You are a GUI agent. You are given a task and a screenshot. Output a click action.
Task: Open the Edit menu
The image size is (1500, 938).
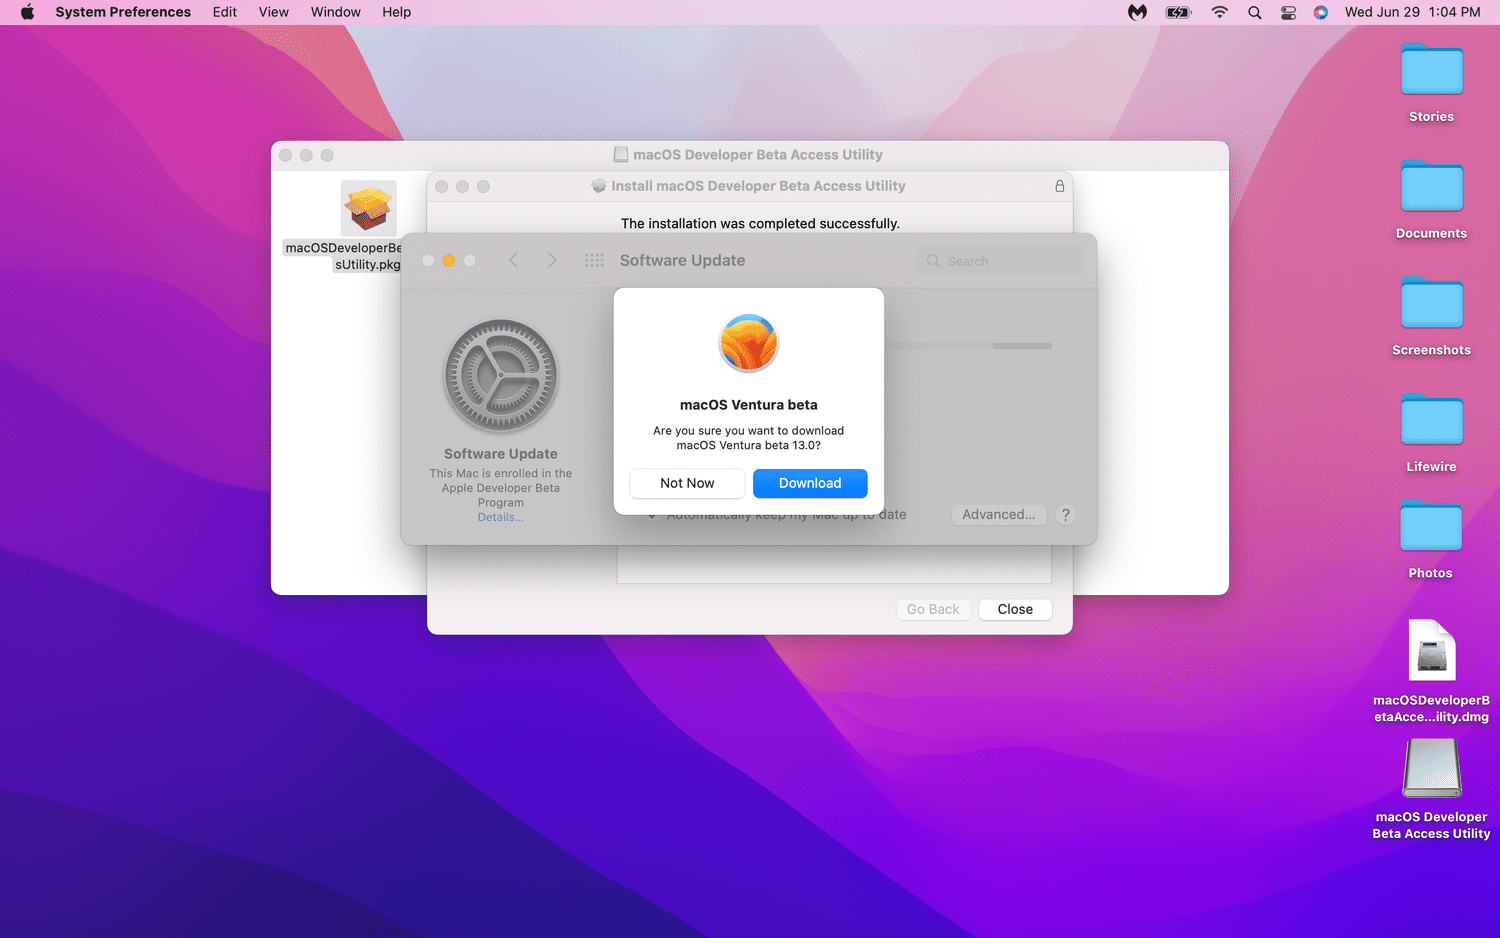pos(225,12)
